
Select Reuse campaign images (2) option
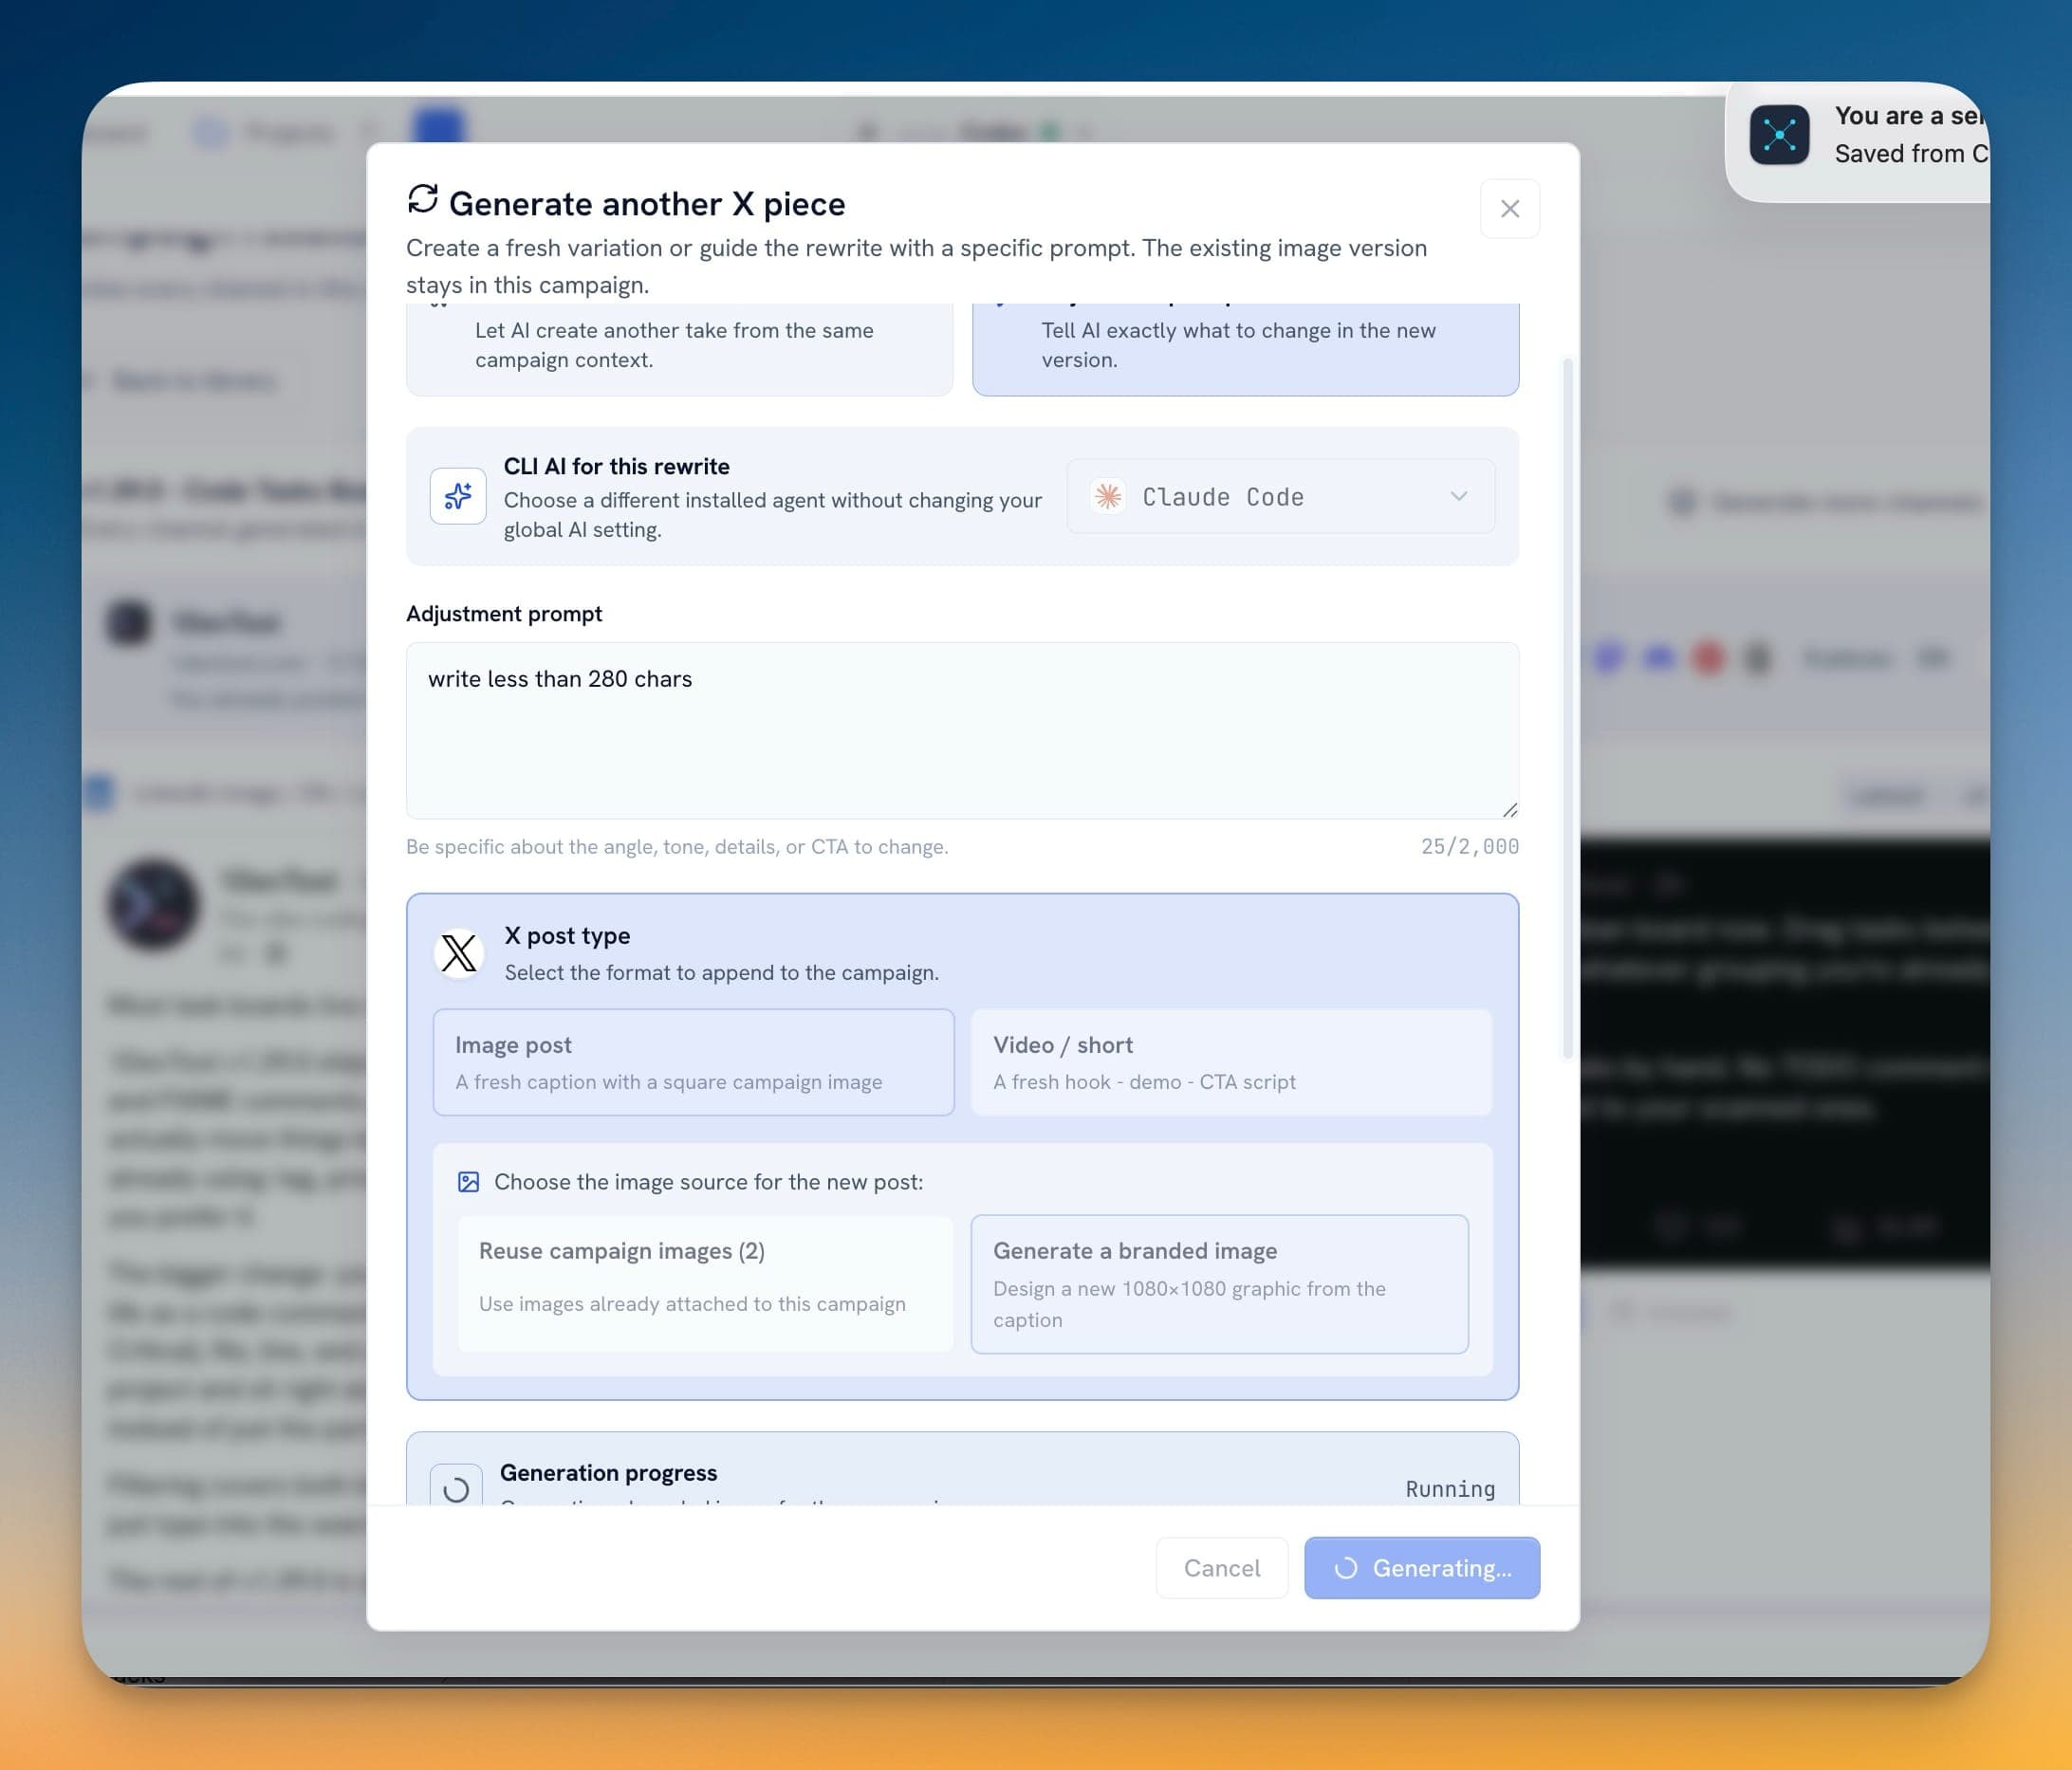point(705,1284)
